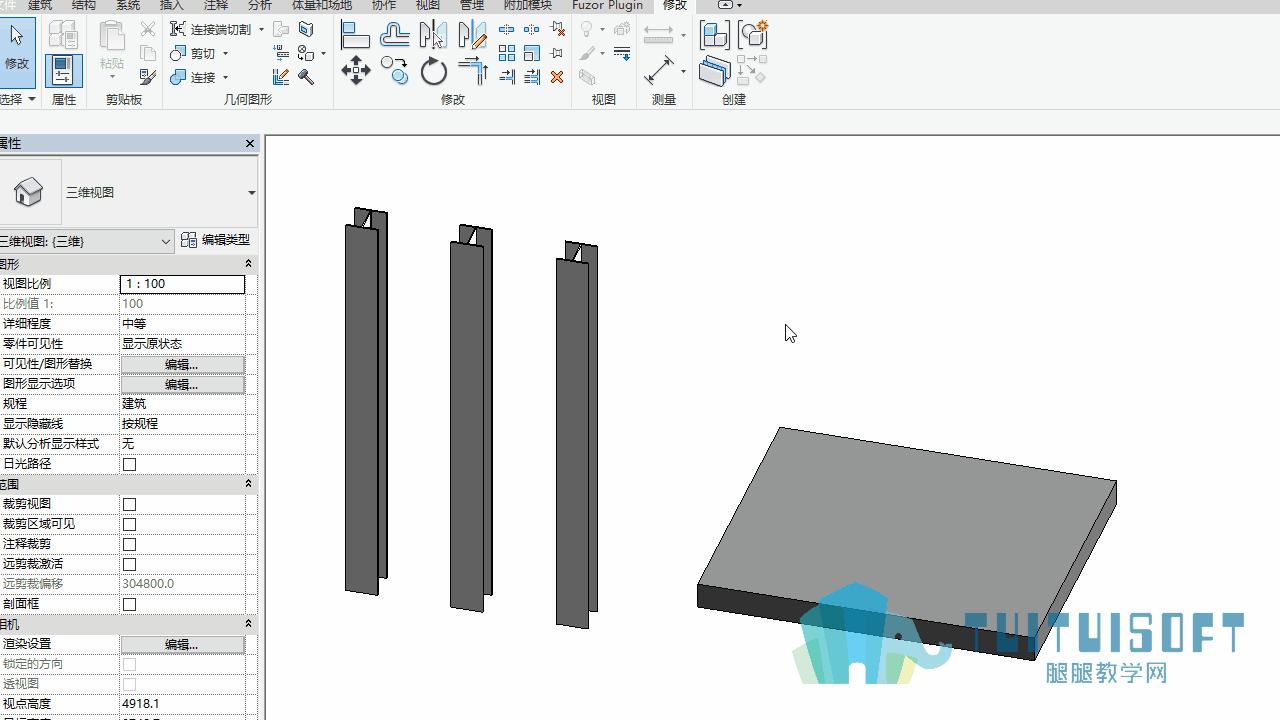Switch to the 管理 ribbon tab
The height and width of the screenshot is (720, 1280).
coord(472,5)
